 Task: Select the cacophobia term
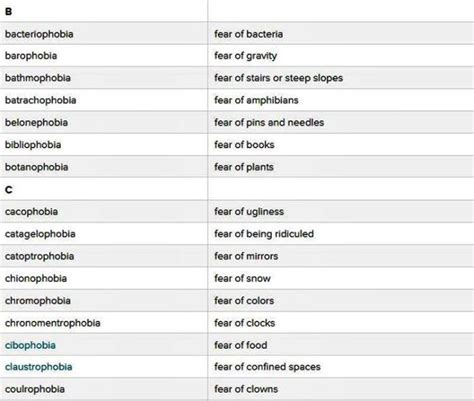[31, 212]
